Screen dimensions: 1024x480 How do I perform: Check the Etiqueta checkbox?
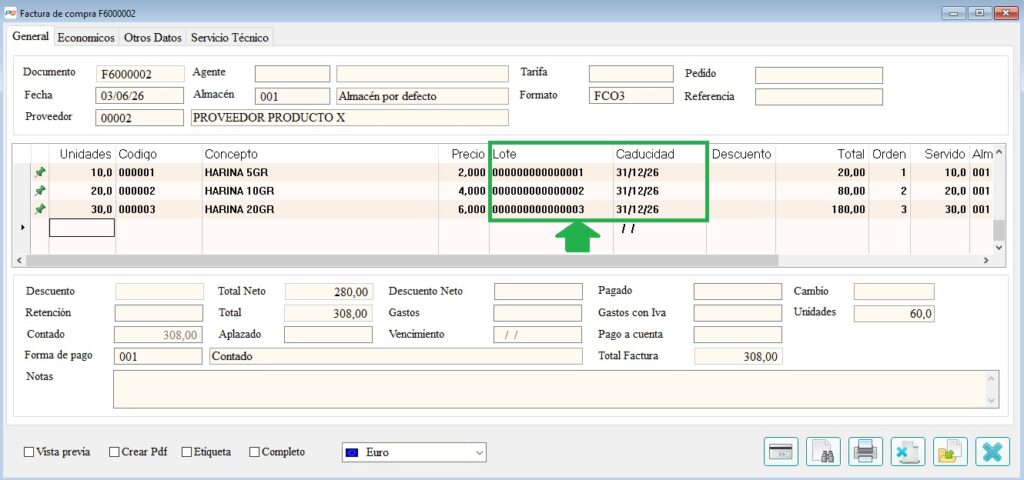187,452
